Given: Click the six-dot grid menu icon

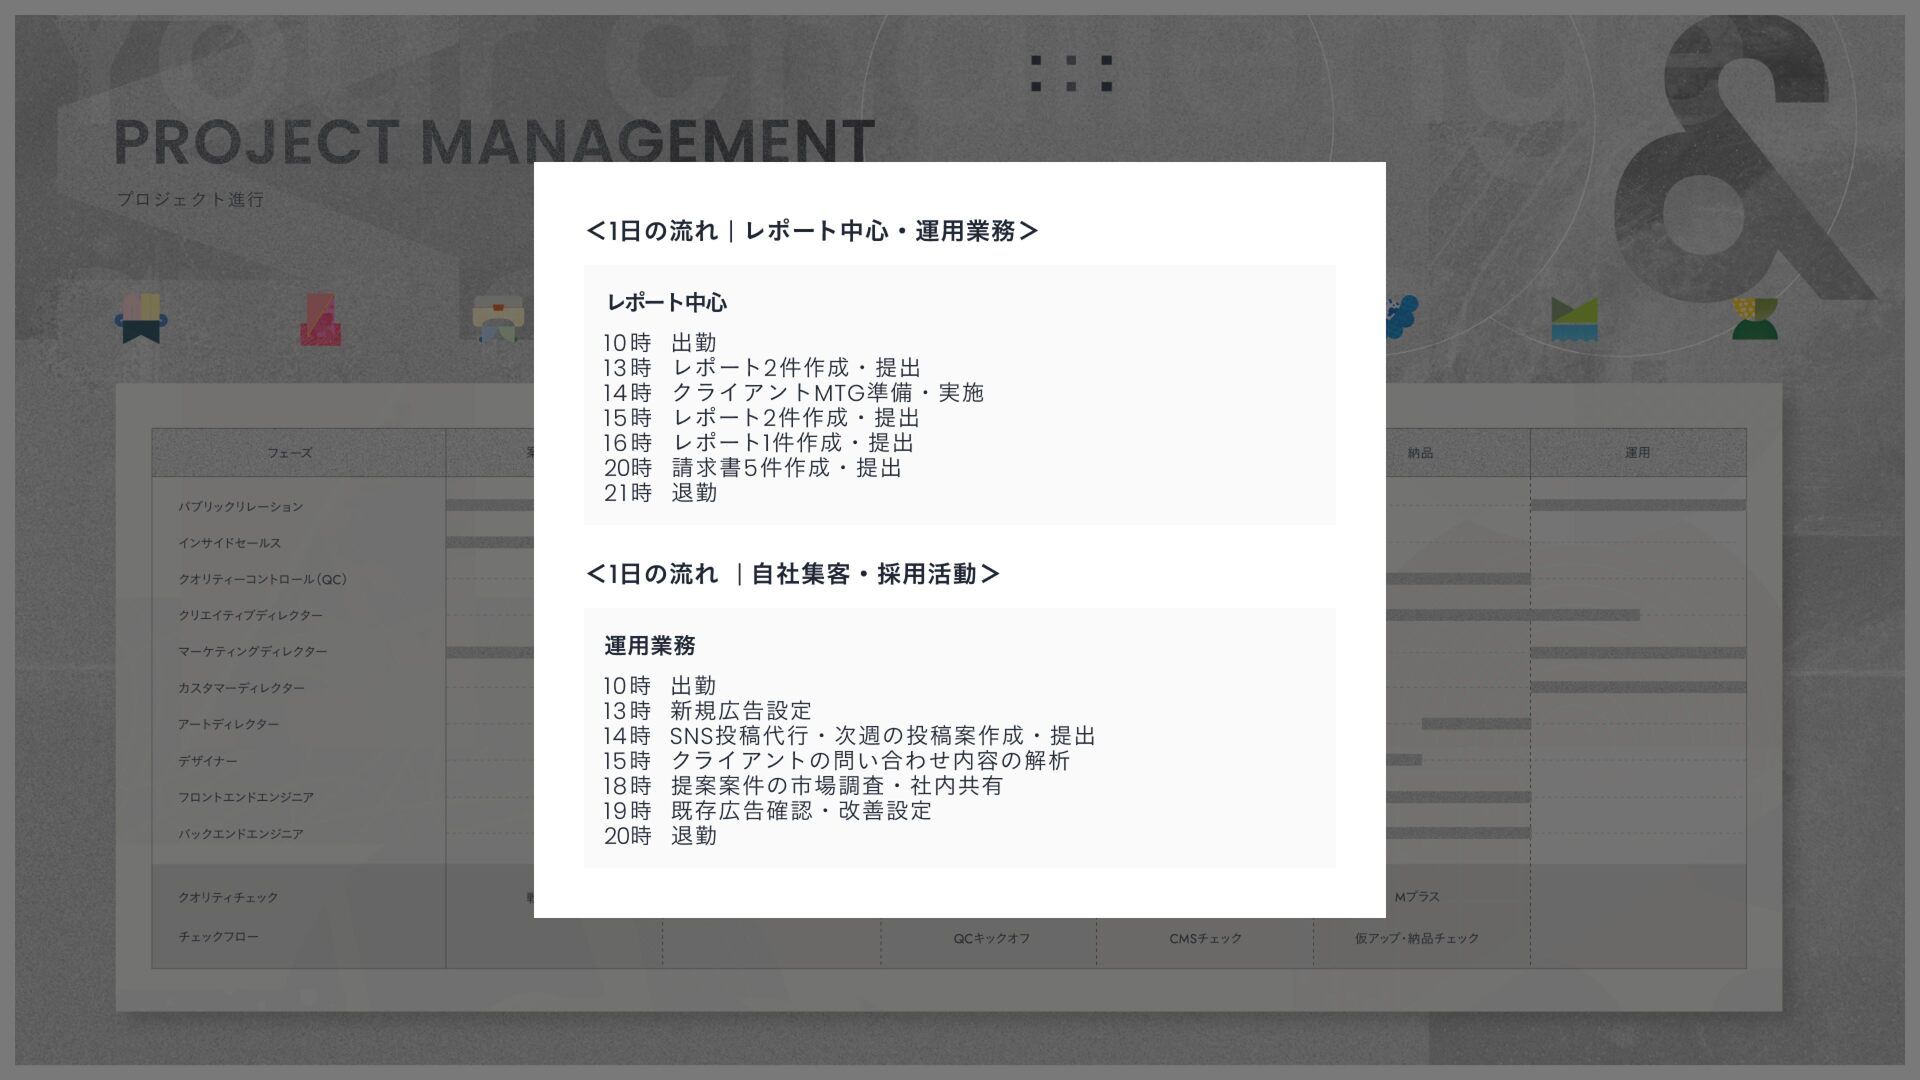Looking at the screenshot, I should (x=1071, y=73).
